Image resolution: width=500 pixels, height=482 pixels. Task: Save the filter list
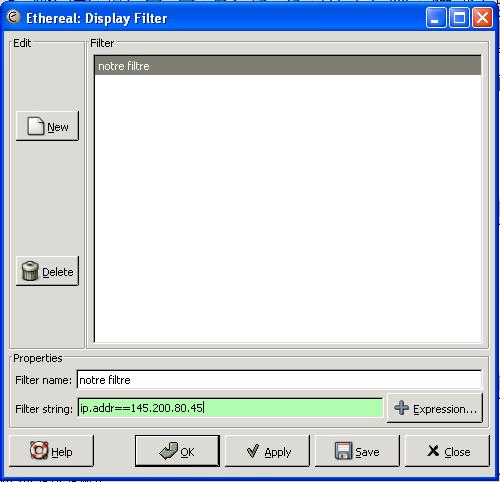[x=357, y=451]
